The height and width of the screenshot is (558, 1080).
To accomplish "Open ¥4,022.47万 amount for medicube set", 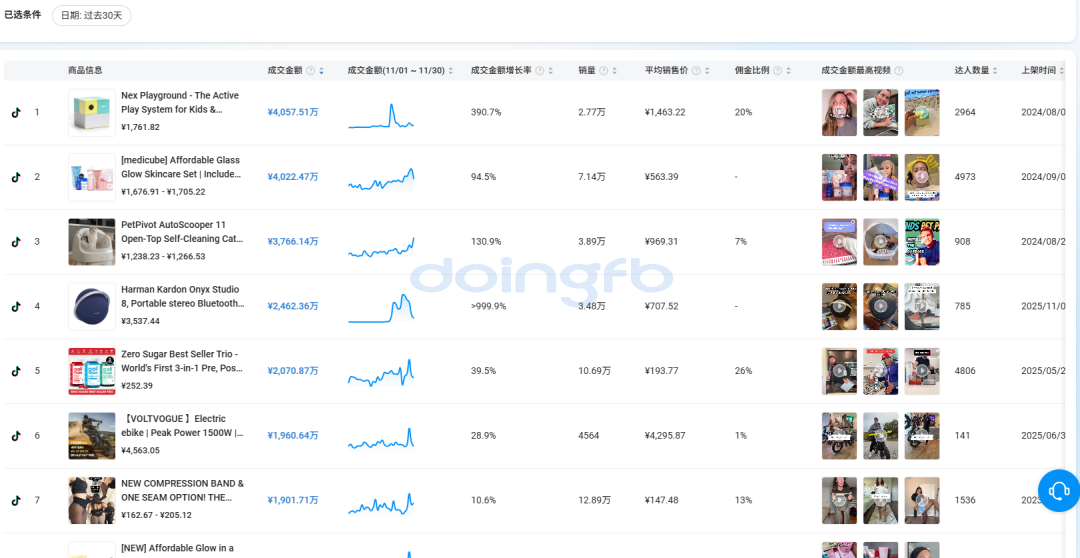I will coord(292,177).
